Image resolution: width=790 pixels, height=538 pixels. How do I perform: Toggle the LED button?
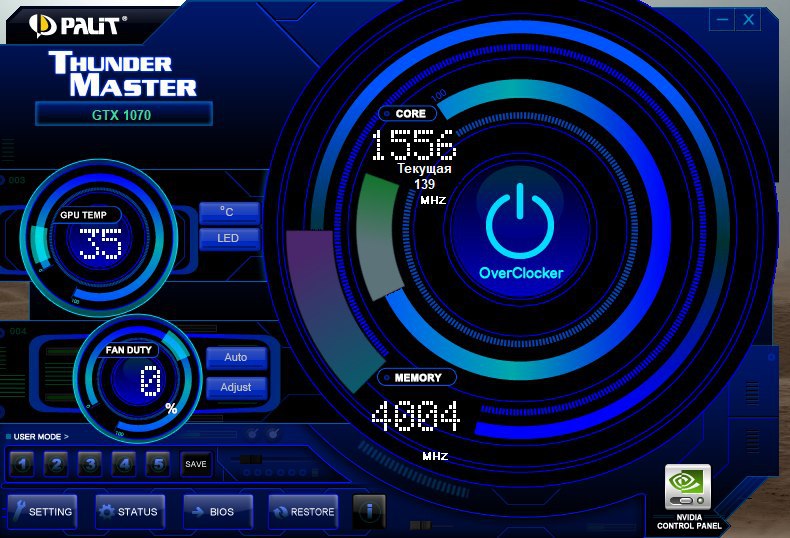tap(230, 238)
